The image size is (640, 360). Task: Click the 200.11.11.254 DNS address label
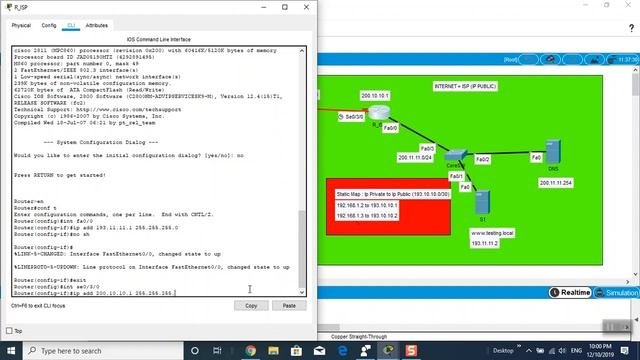556,183
